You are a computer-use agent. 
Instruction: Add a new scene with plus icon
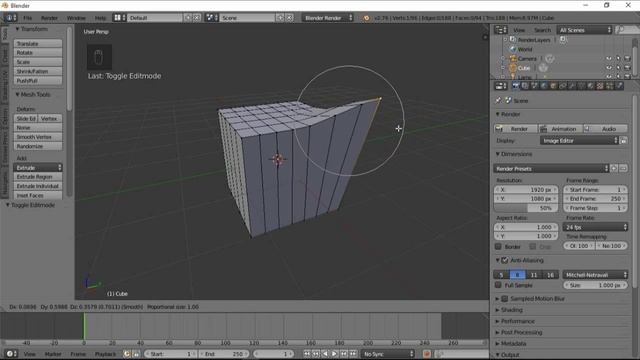[x=280, y=18]
